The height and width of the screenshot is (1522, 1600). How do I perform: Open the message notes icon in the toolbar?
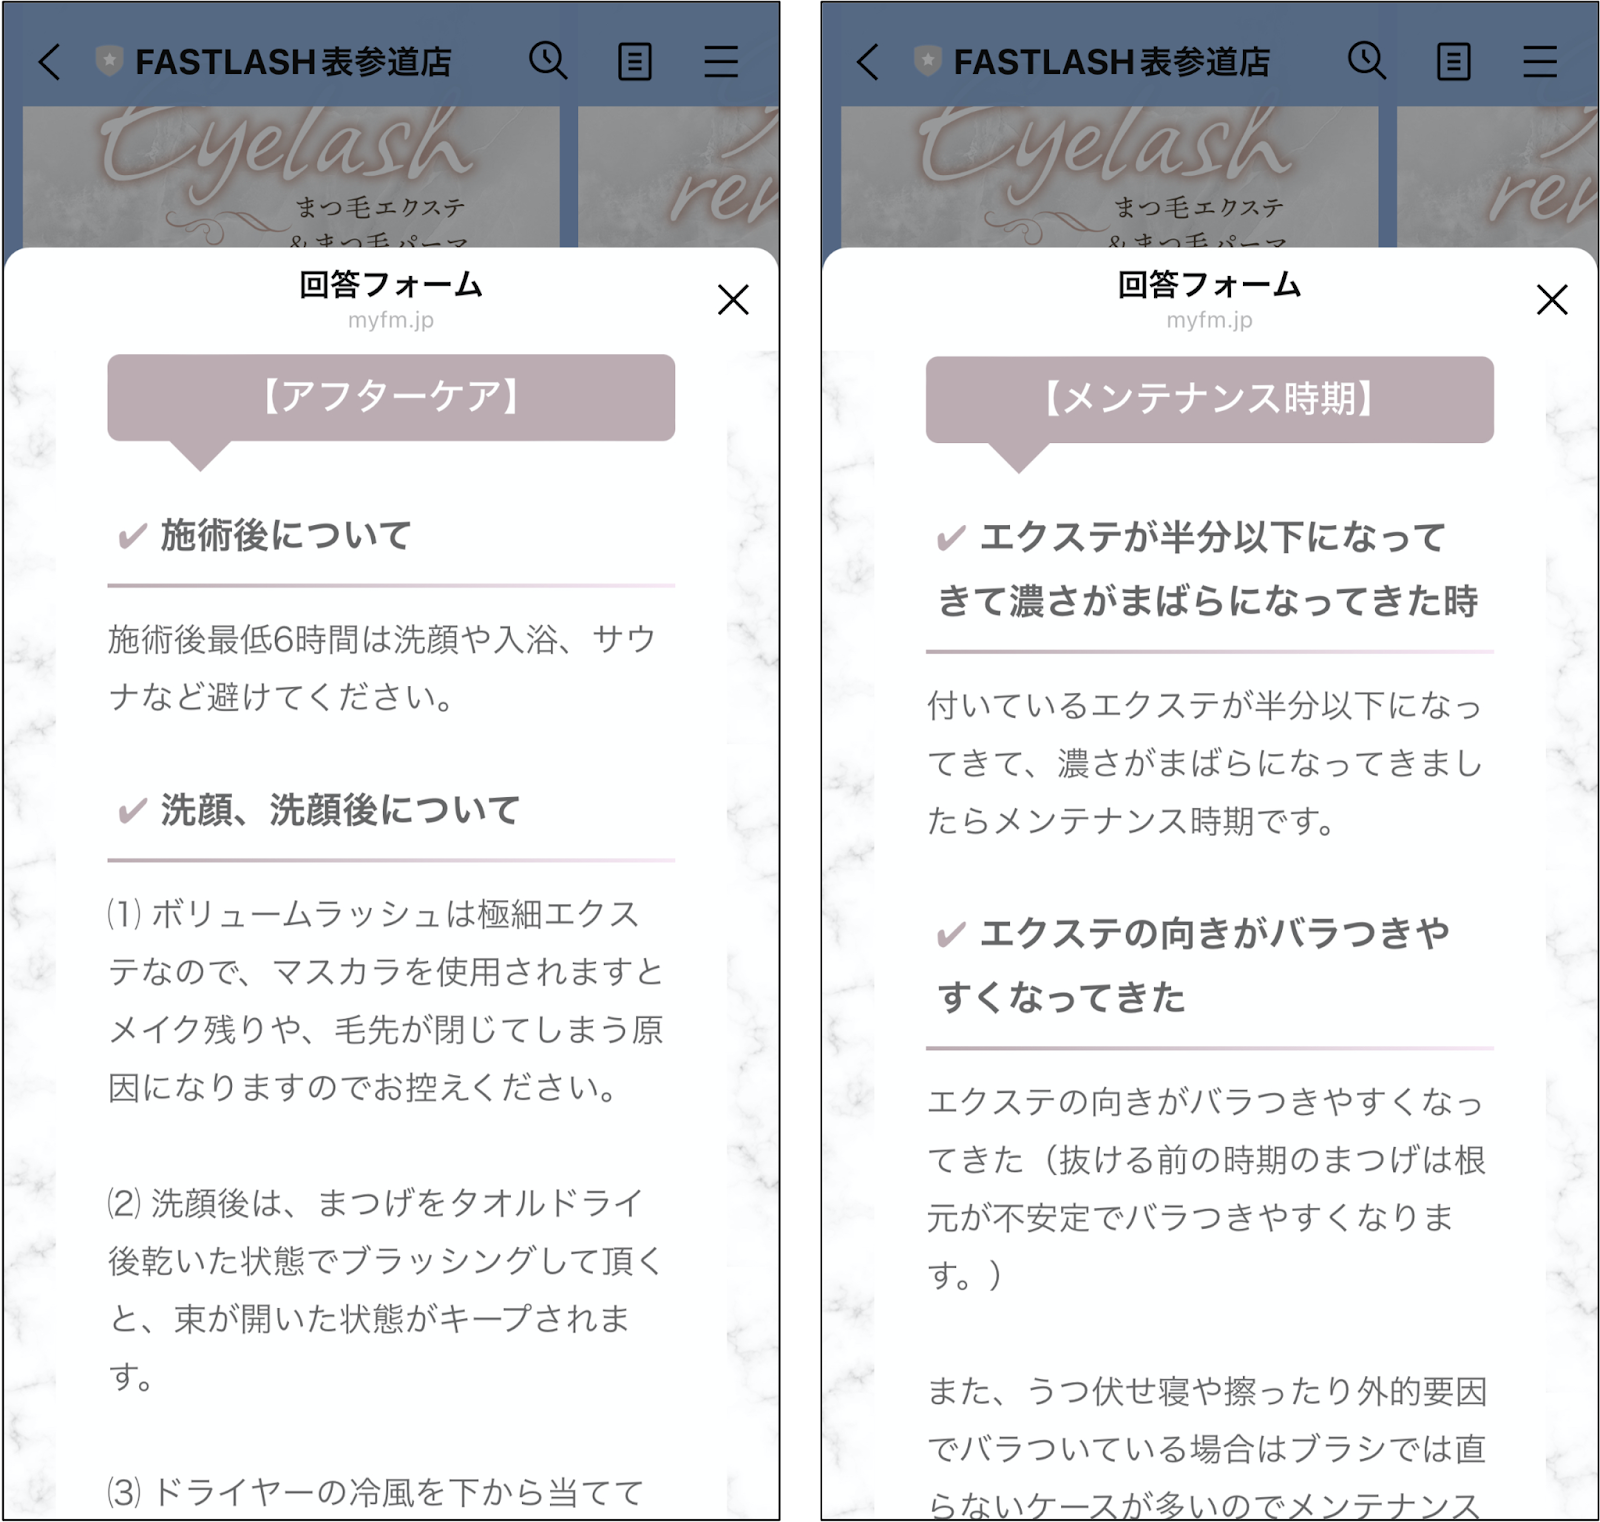635,61
